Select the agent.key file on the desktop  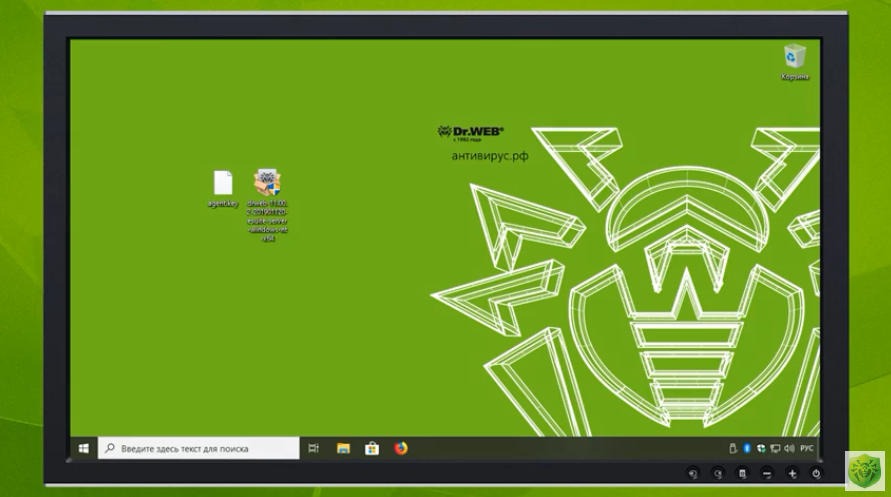coord(223,189)
